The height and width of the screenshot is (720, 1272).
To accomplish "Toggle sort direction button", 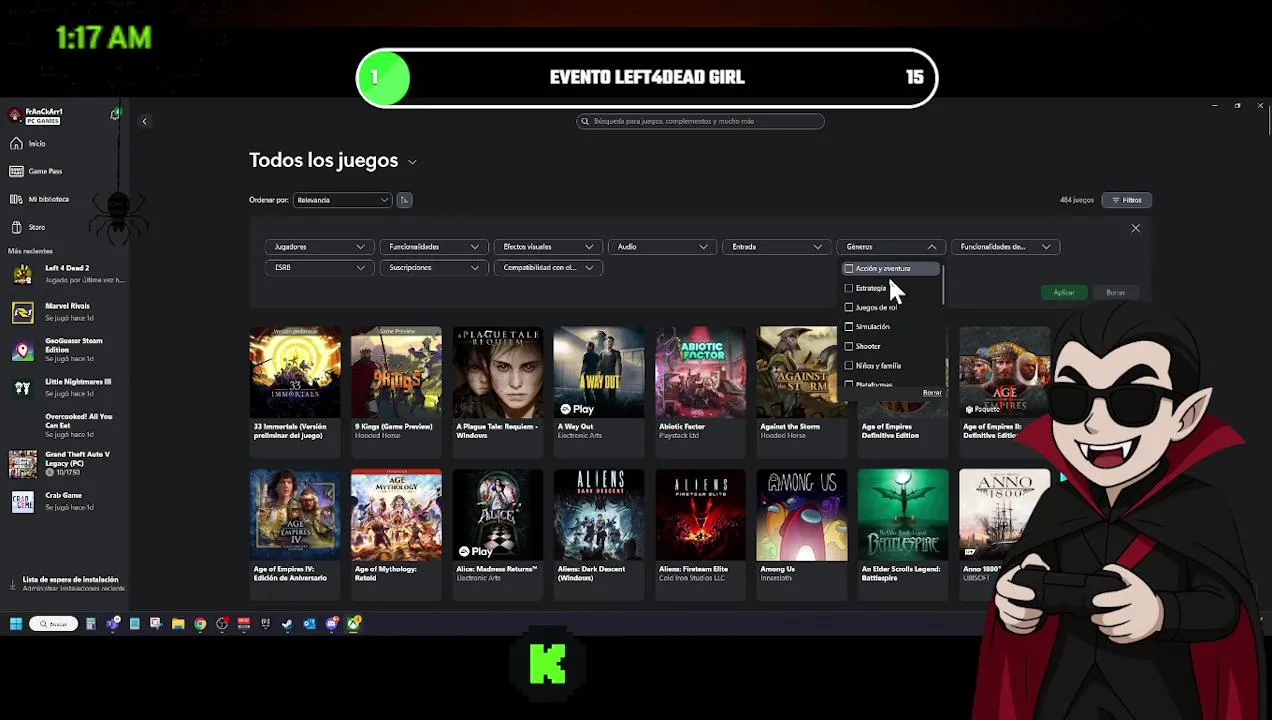I will (x=404, y=200).
